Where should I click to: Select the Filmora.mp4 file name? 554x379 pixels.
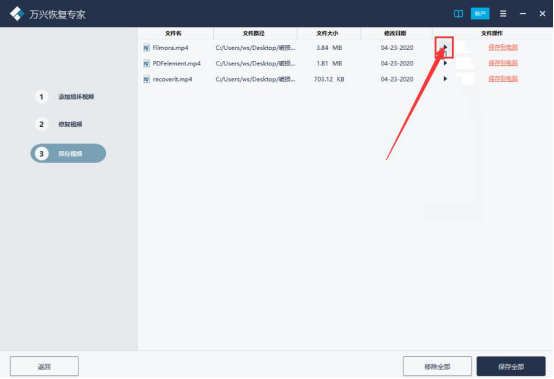[x=170, y=48]
